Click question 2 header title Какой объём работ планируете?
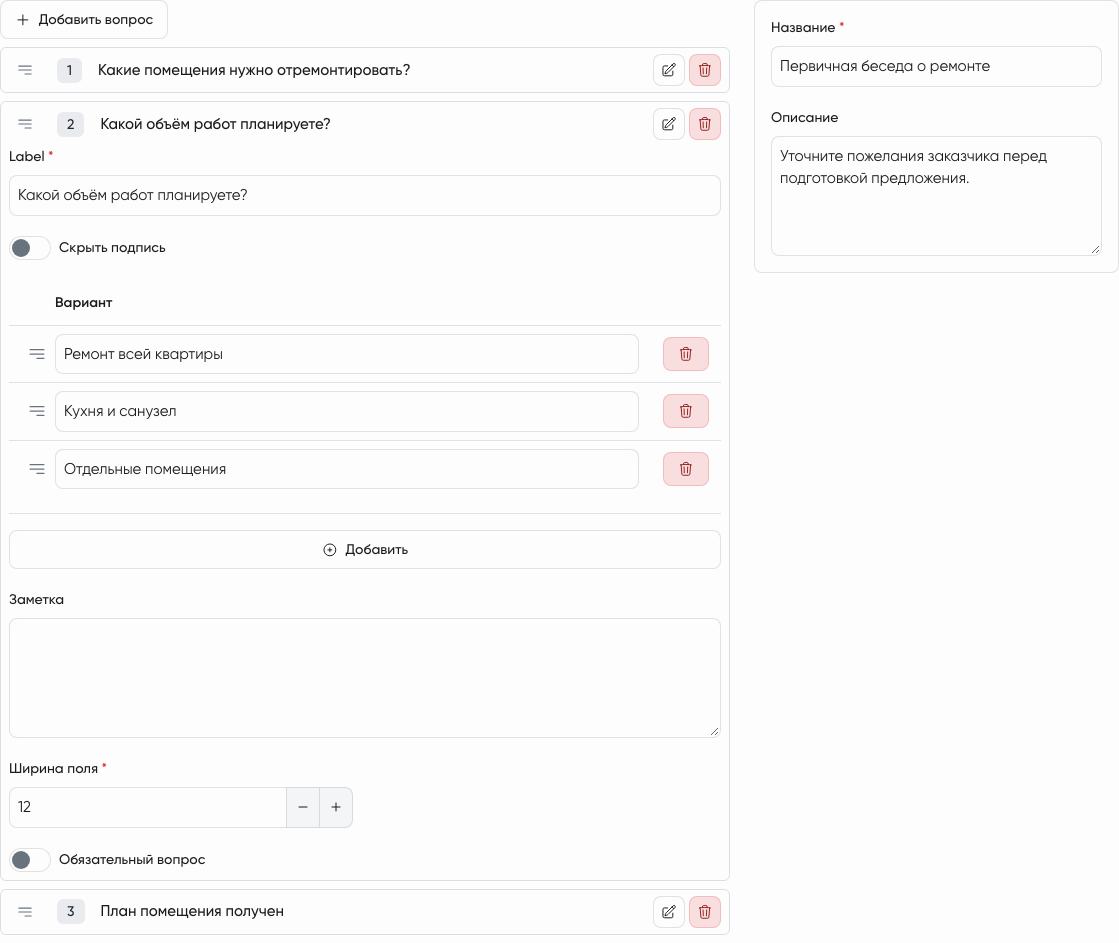The image size is (1119, 943). tap(216, 124)
